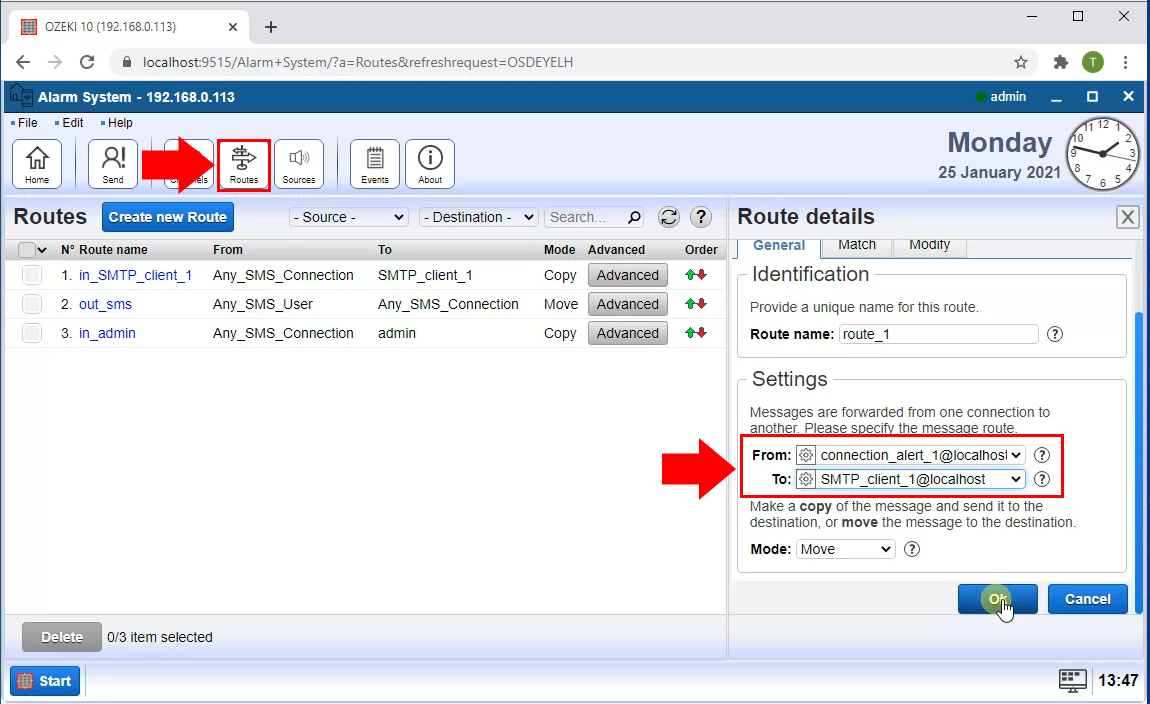Open the Sources toolbar icon
1150x704 pixels.
(x=299, y=164)
